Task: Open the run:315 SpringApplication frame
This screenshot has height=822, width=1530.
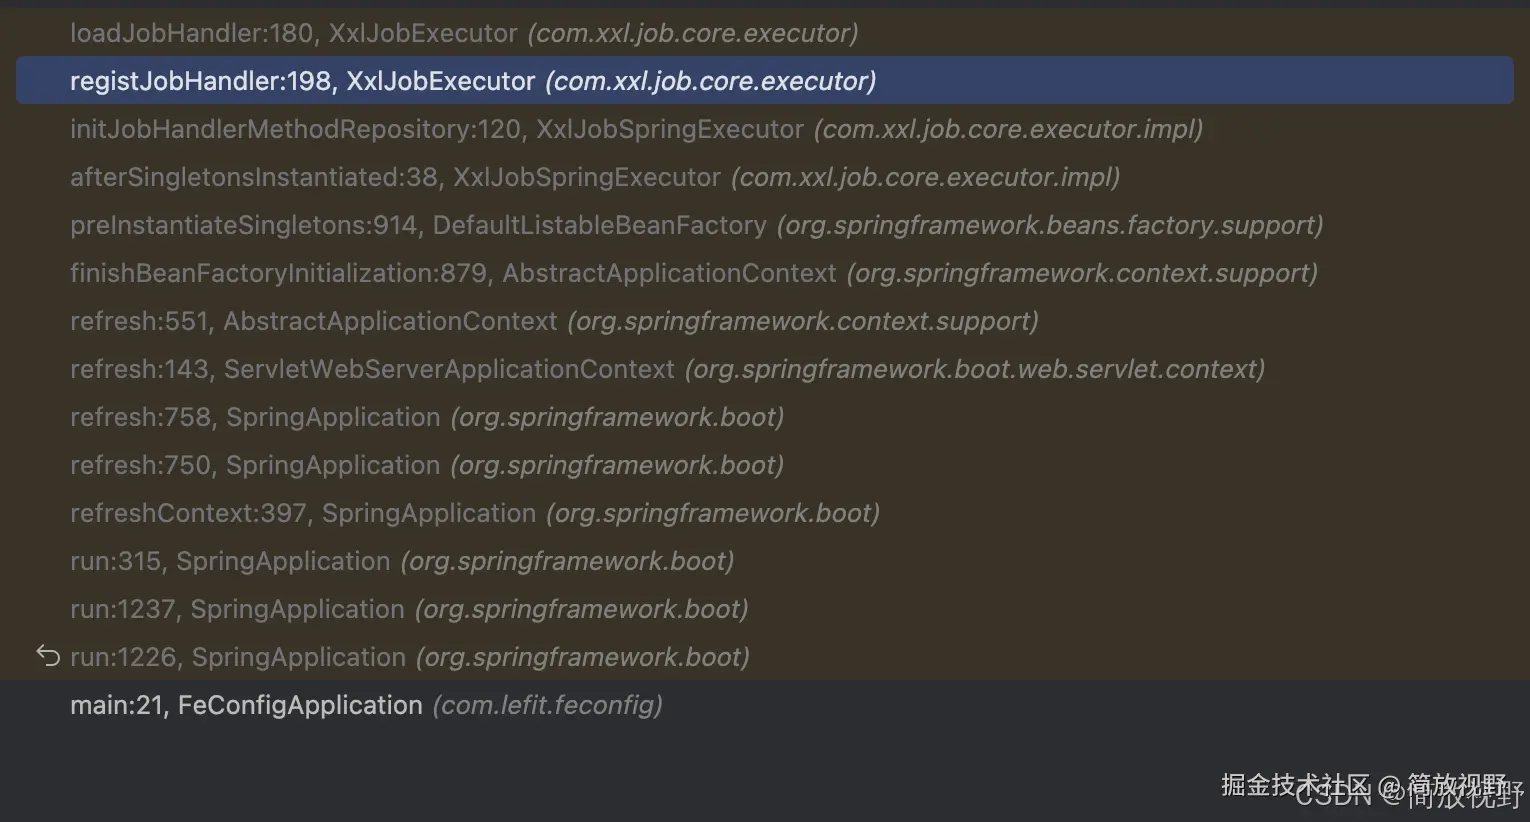Action: pos(230,561)
